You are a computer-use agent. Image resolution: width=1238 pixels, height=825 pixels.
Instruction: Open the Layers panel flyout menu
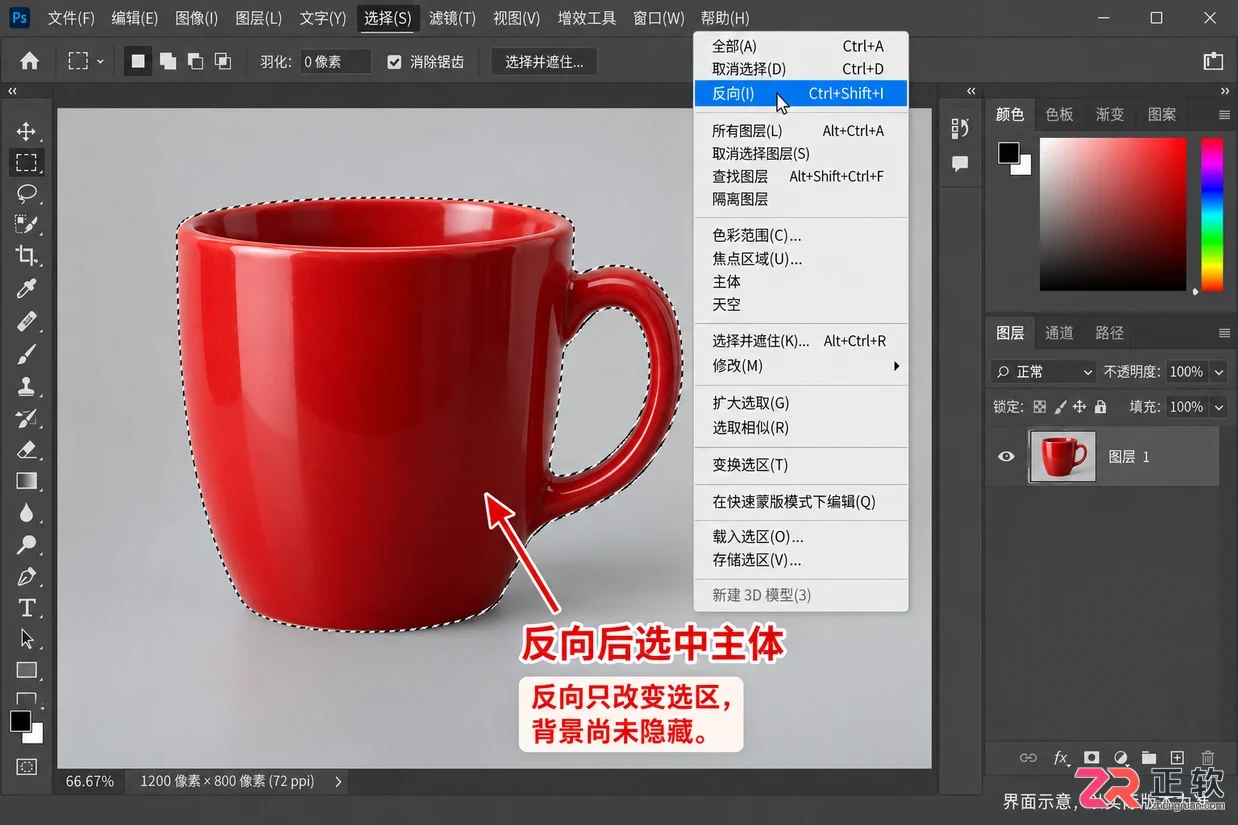[1224, 333]
